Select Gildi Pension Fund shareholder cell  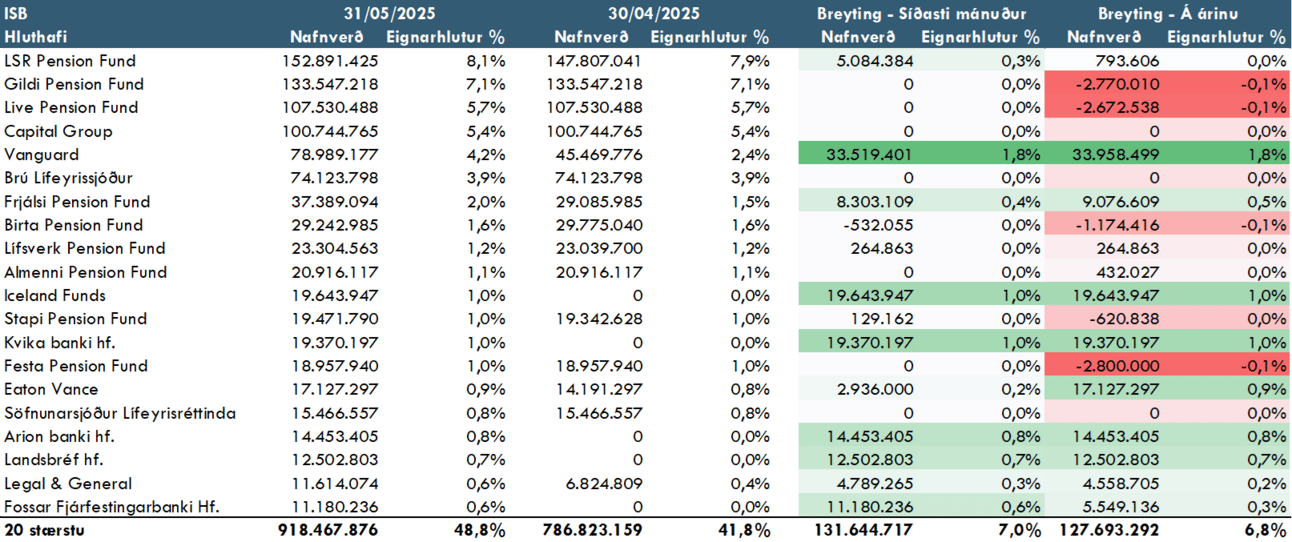74,84
